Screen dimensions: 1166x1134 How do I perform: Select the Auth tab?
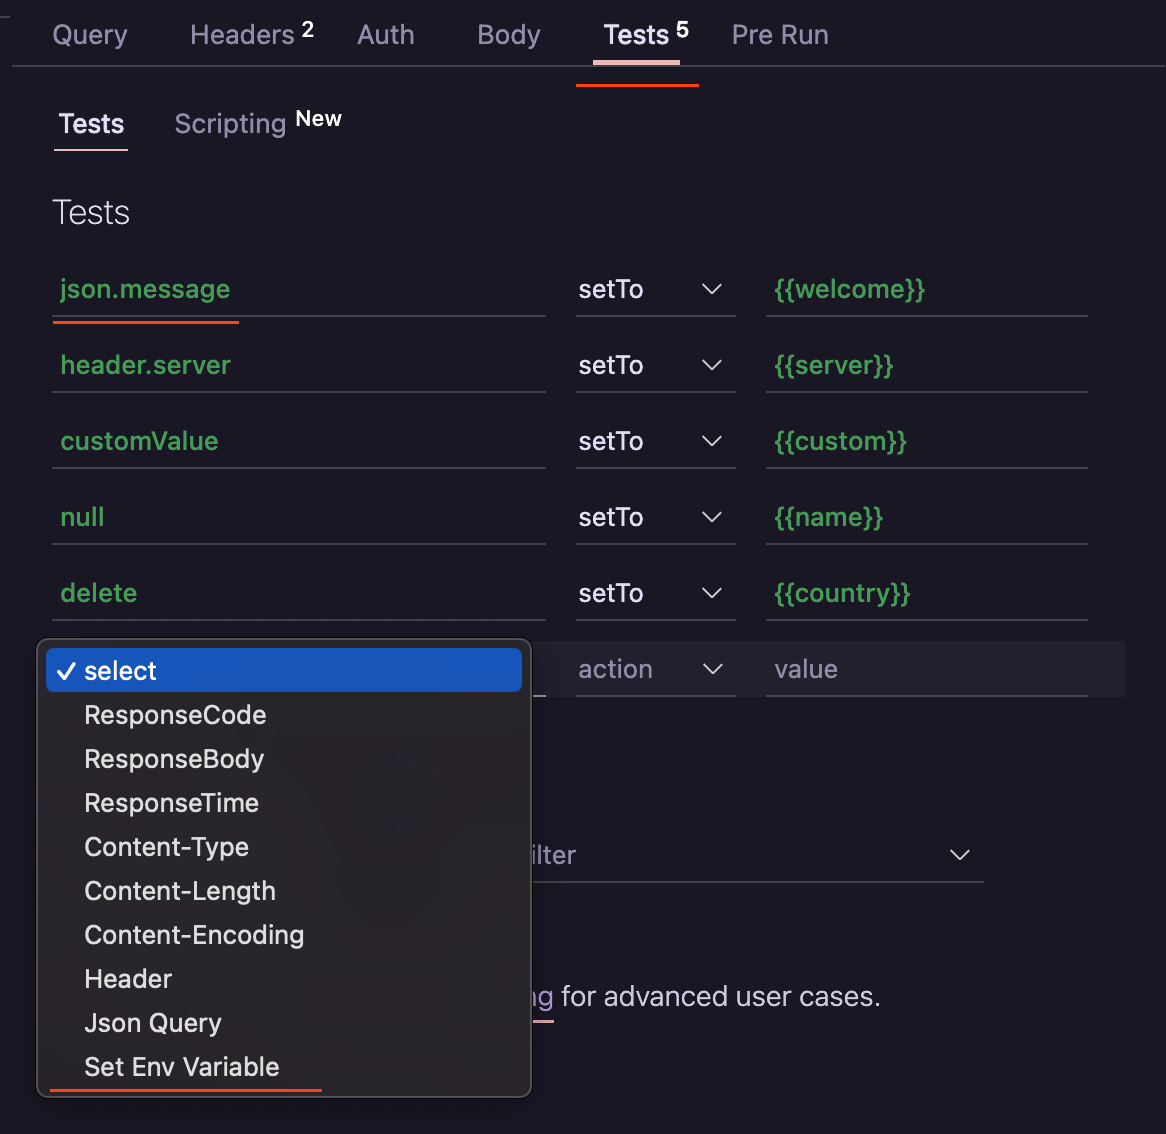385,35
